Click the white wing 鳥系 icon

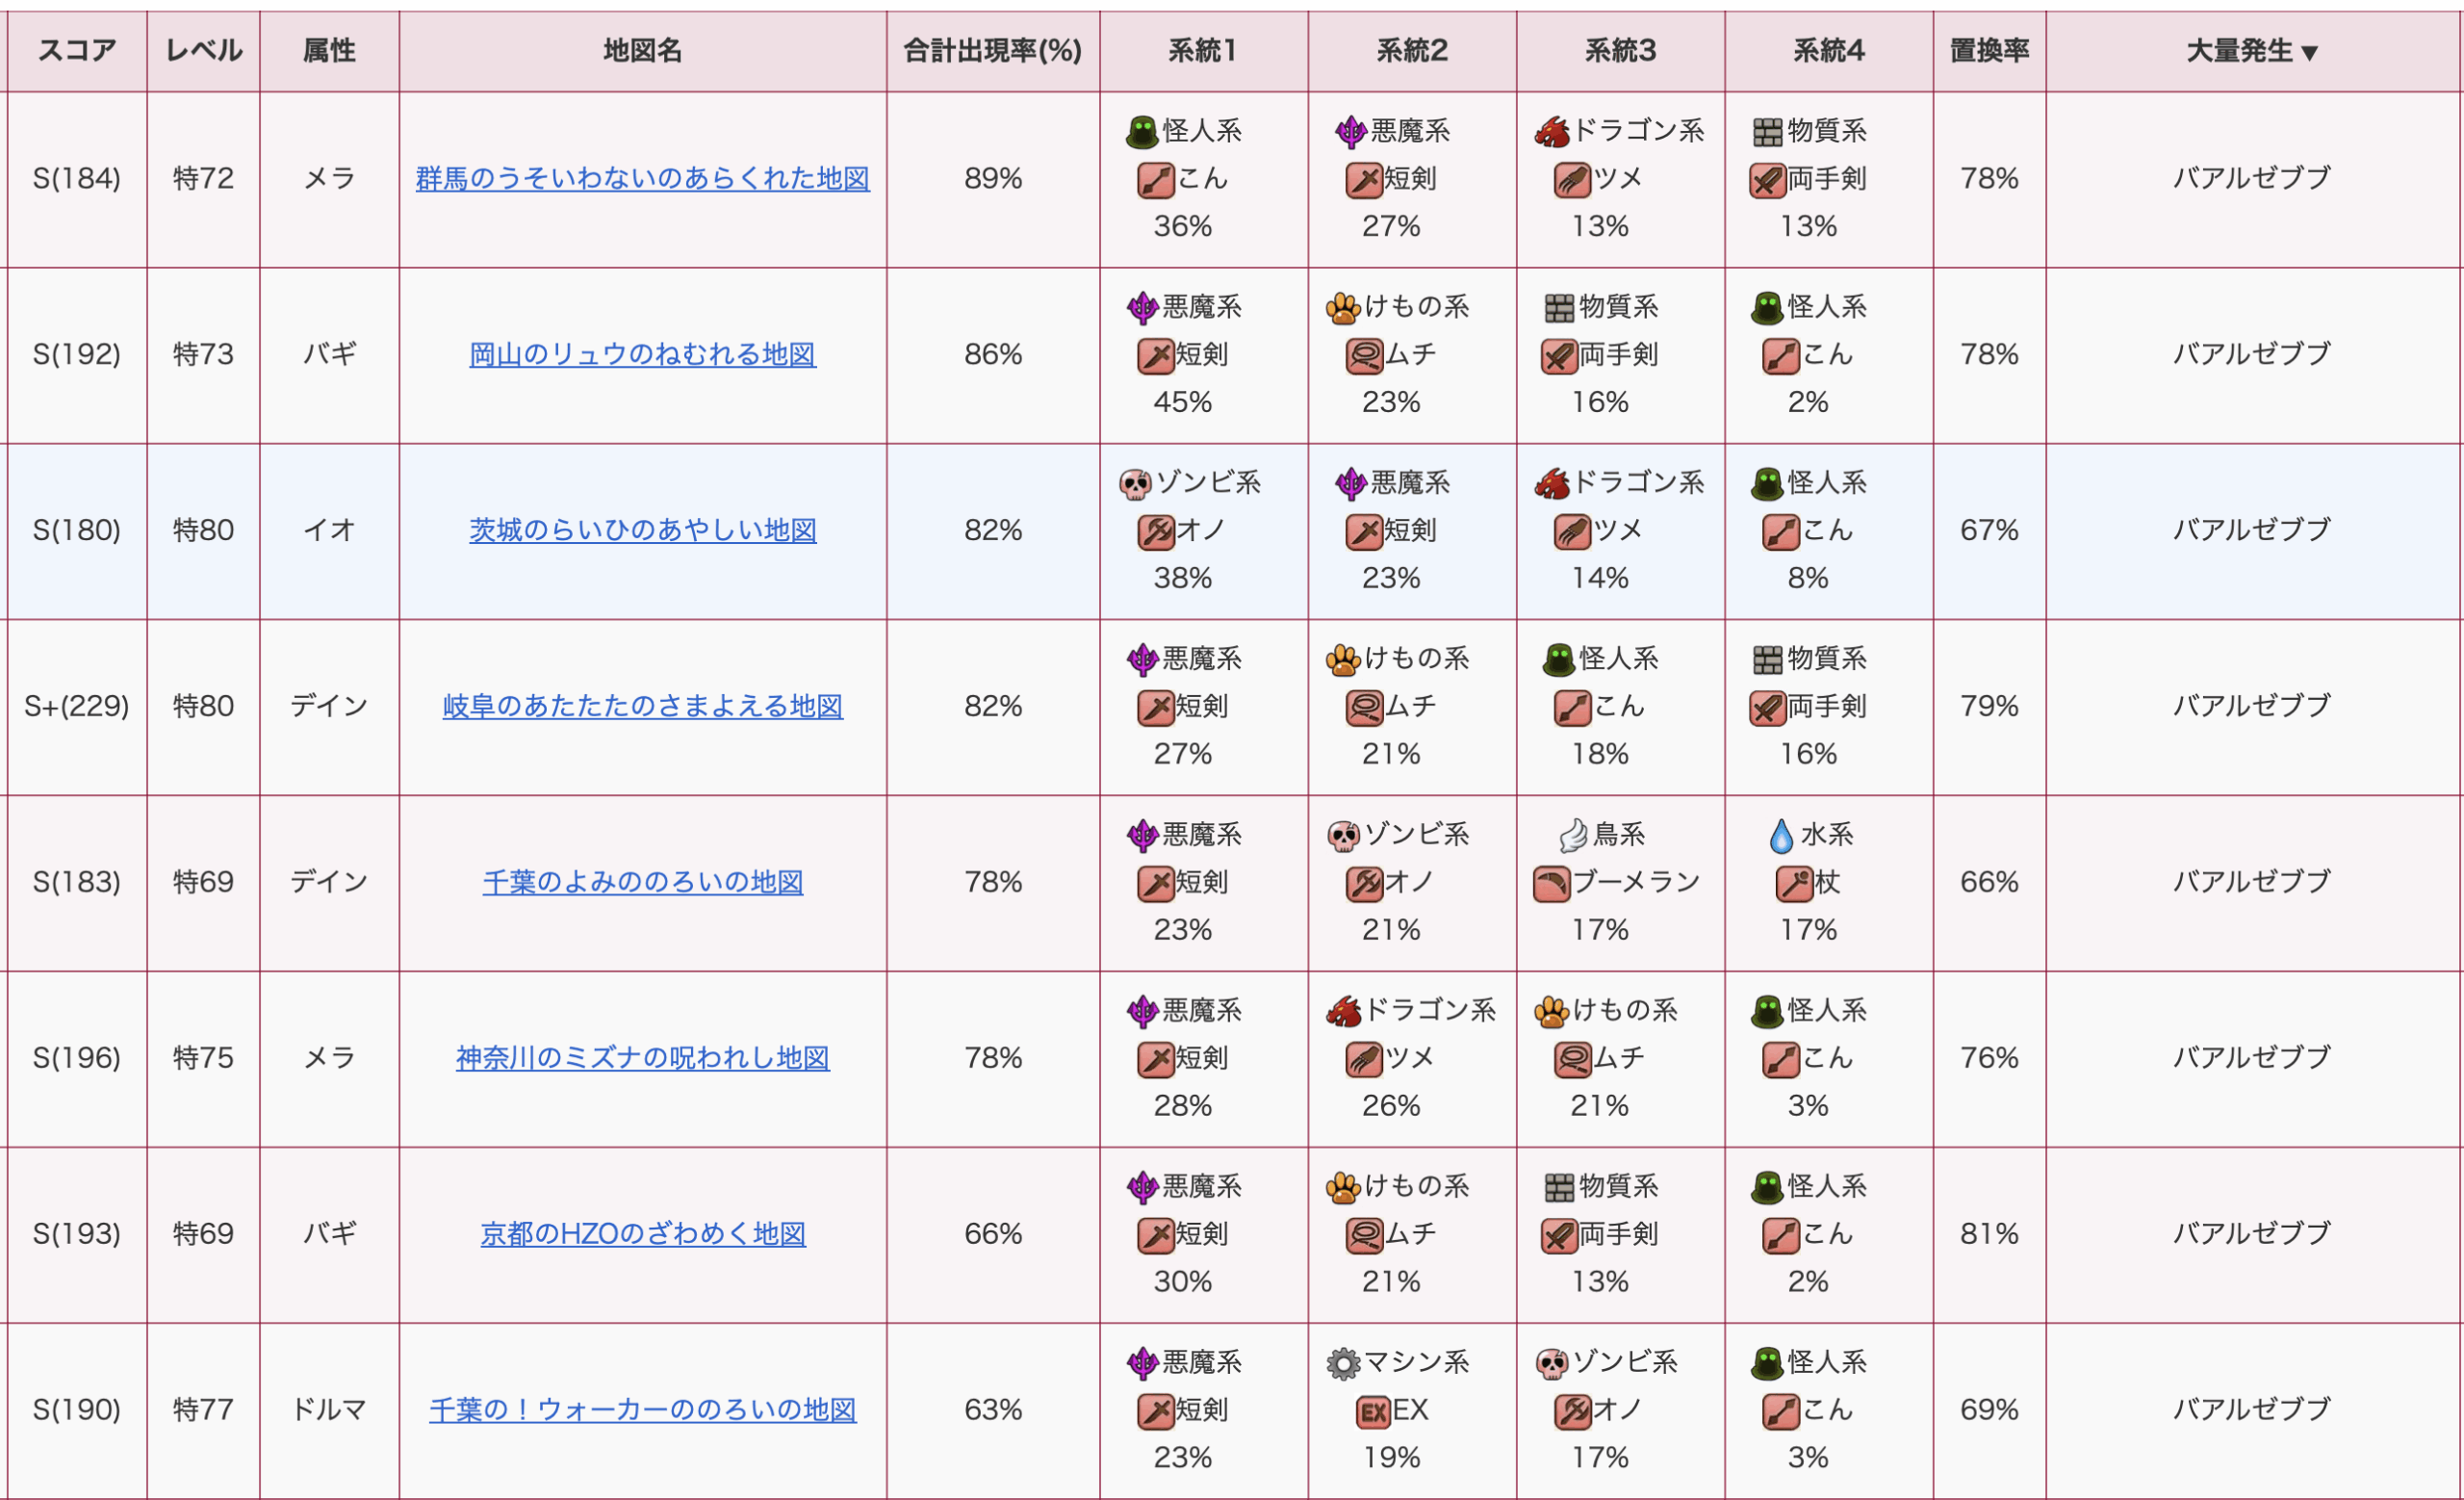1573,835
